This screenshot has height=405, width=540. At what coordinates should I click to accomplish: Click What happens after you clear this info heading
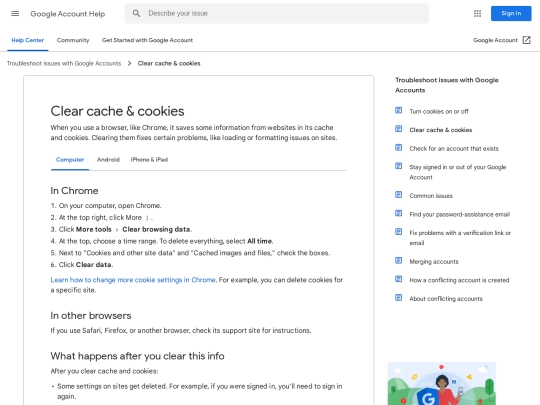137,356
